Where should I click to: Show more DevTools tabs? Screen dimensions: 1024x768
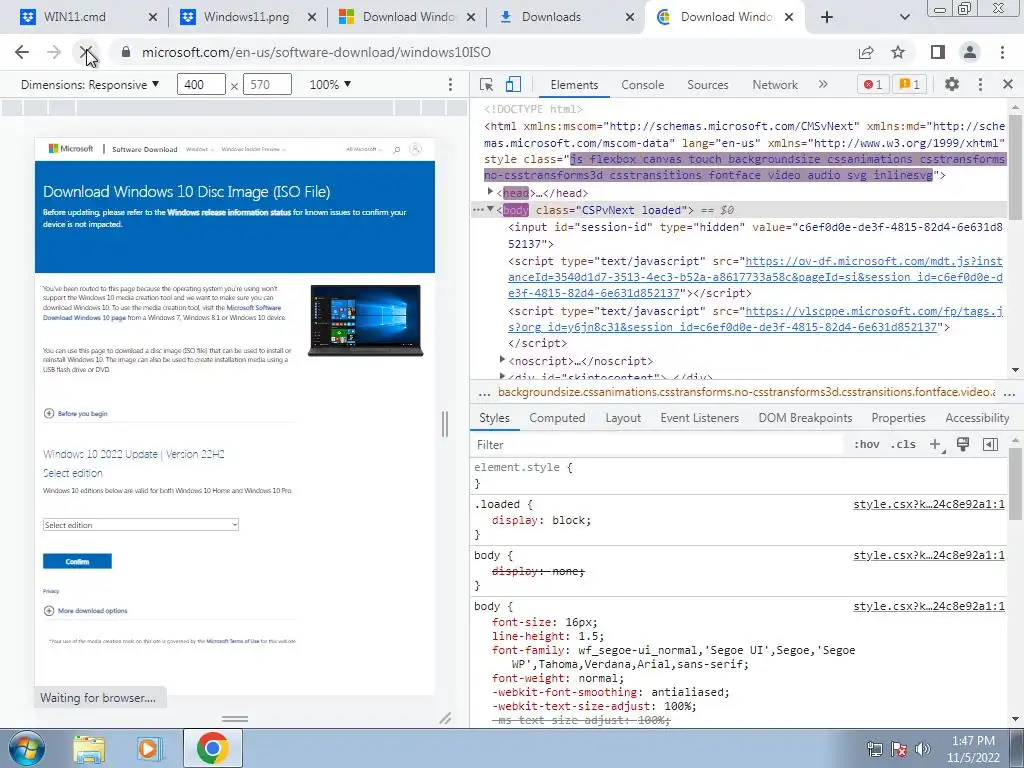point(824,84)
